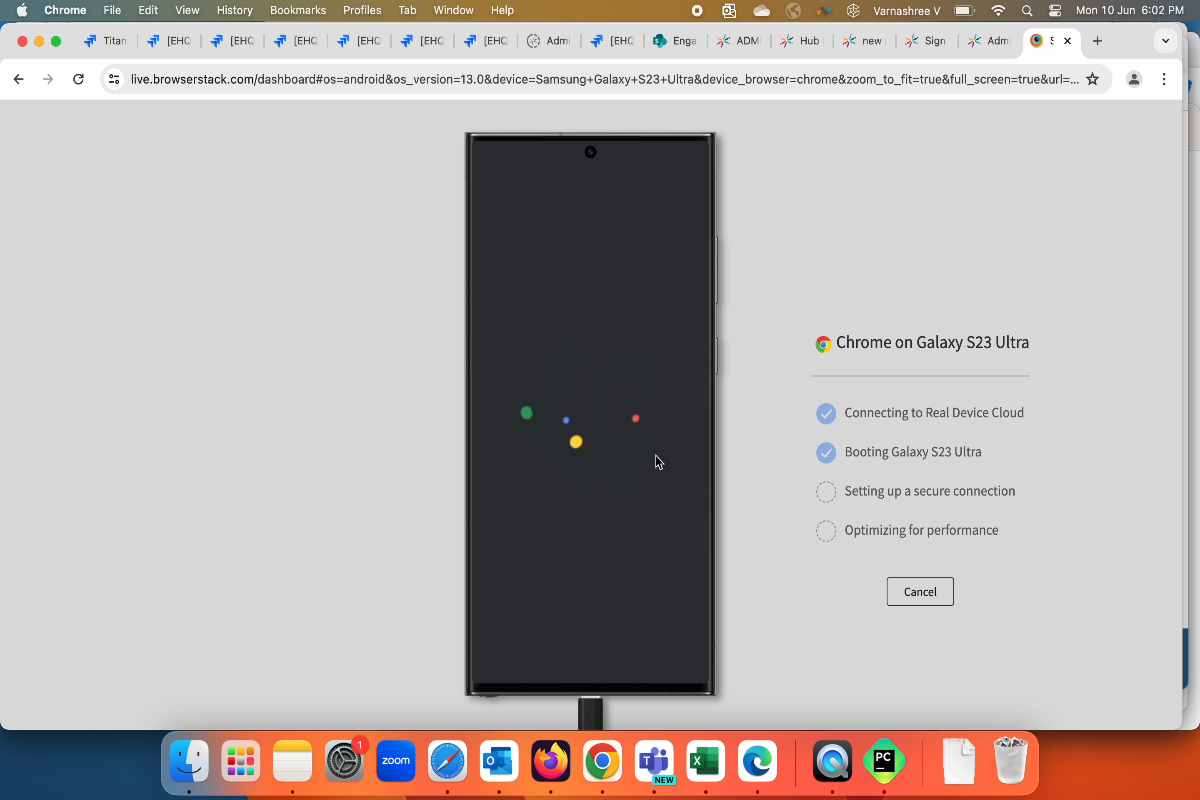Open System Settings with red badge

345,761
